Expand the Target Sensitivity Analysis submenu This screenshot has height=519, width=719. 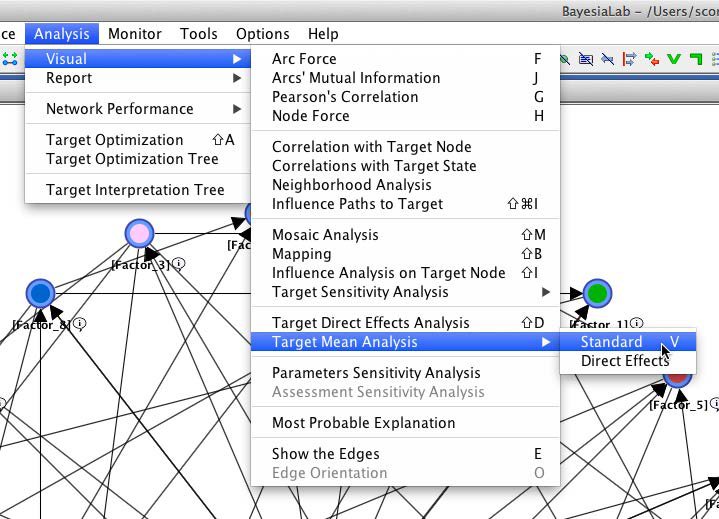coord(405,292)
